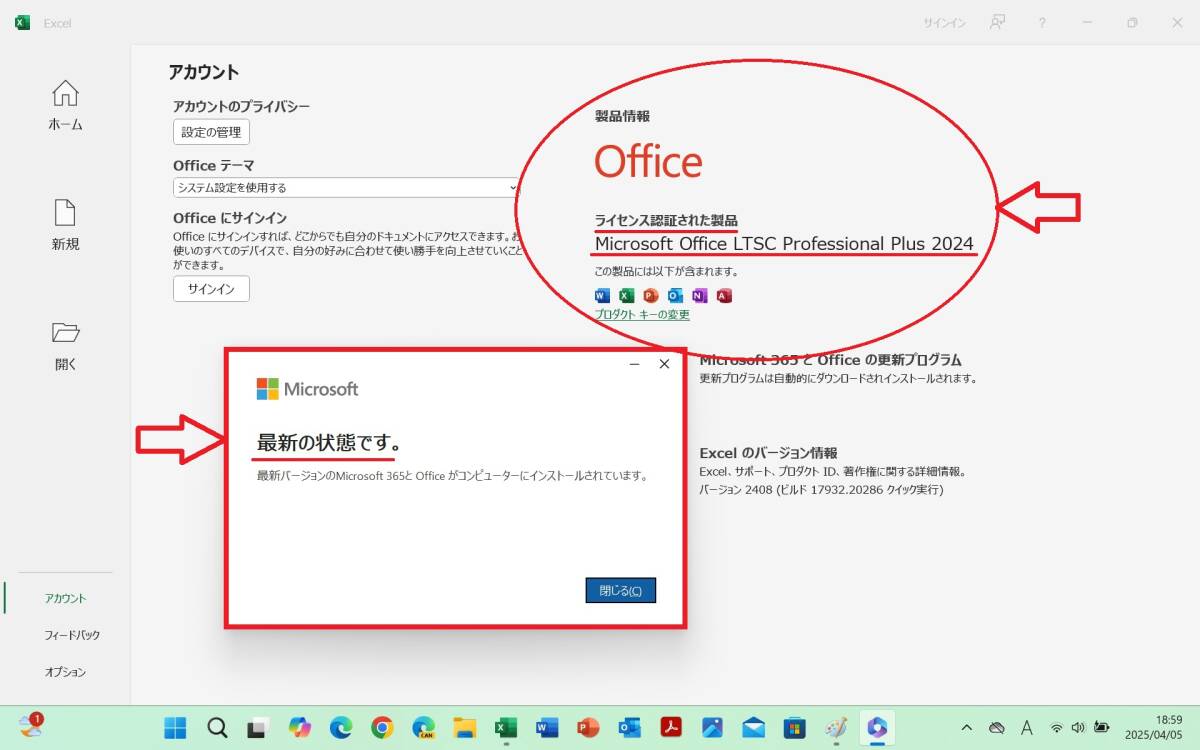1200x750 pixels.
Task: Click the X on the Microsoft update dialog
Action: pyautogui.click(x=664, y=364)
